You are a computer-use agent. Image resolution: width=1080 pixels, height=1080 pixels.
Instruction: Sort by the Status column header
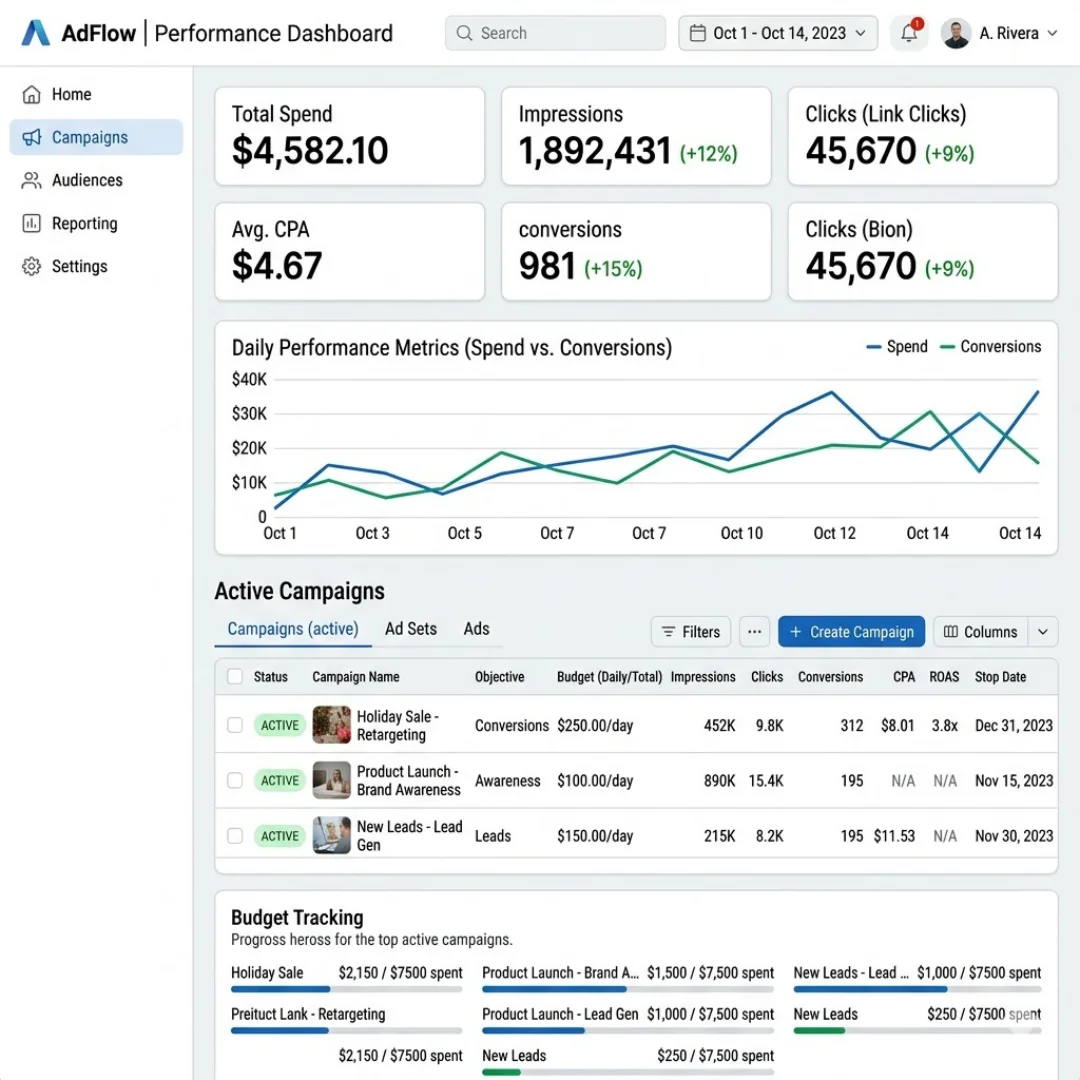[x=271, y=676]
